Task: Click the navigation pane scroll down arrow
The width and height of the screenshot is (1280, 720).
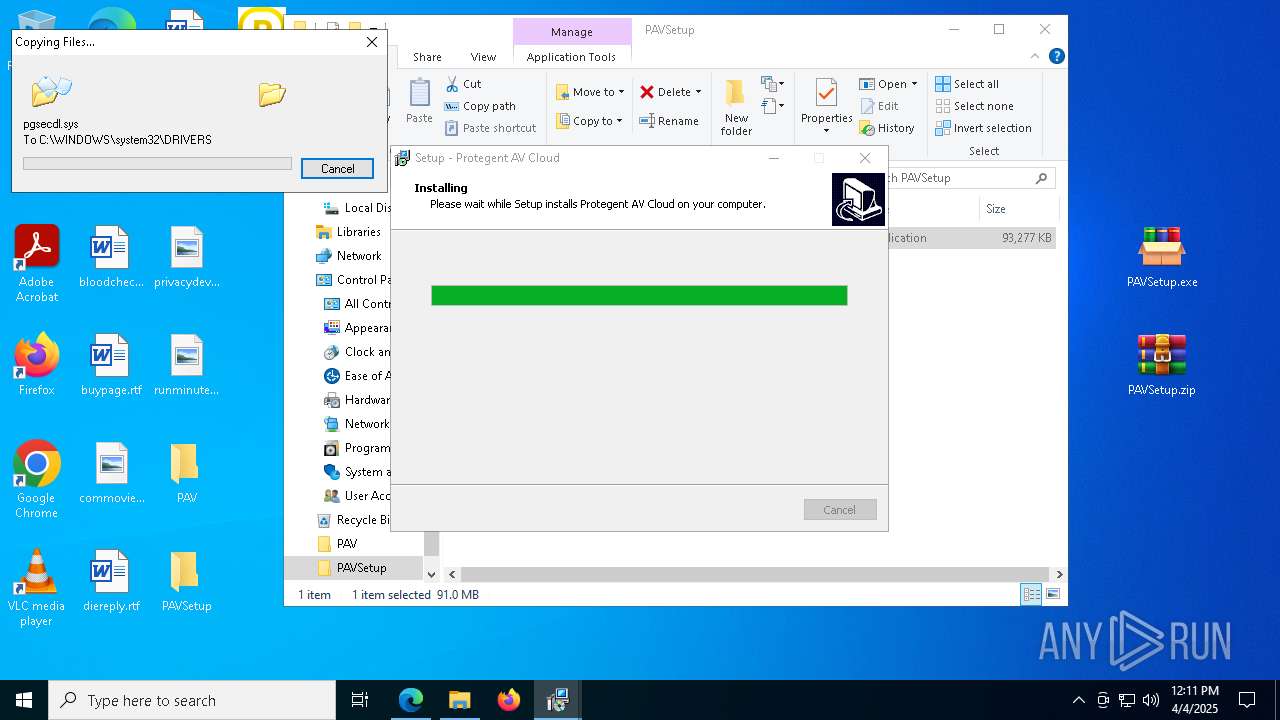Action: pyautogui.click(x=432, y=574)
